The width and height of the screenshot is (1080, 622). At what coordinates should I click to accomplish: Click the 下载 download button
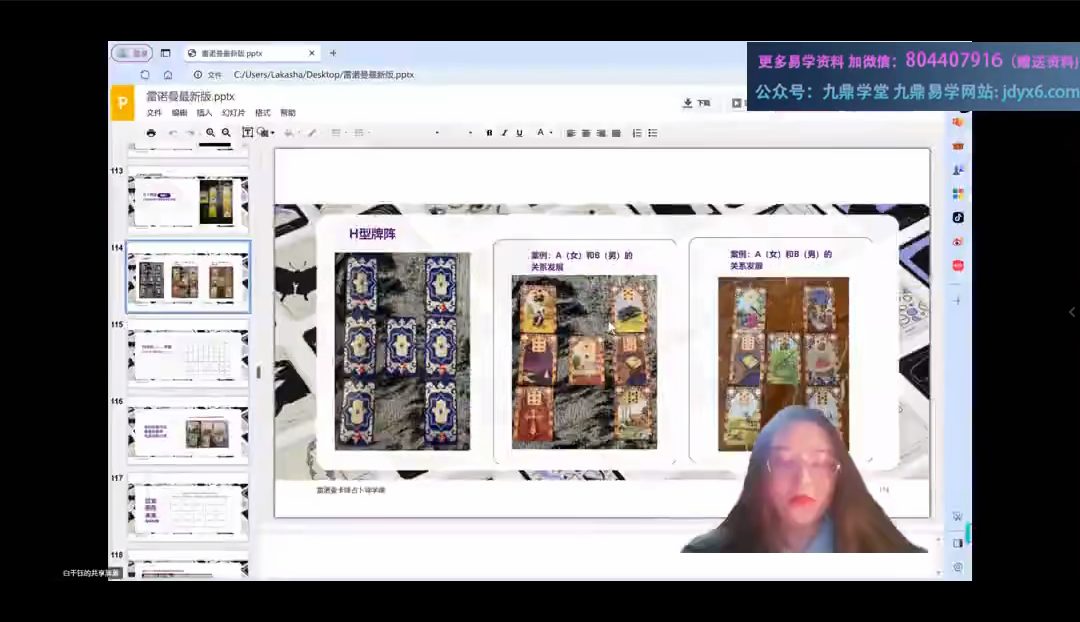(x=697, y=103)
